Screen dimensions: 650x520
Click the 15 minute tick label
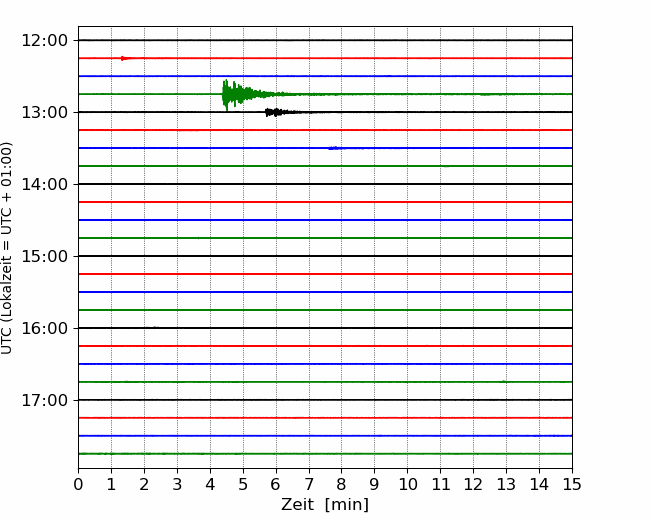click(x=572, y=485)
